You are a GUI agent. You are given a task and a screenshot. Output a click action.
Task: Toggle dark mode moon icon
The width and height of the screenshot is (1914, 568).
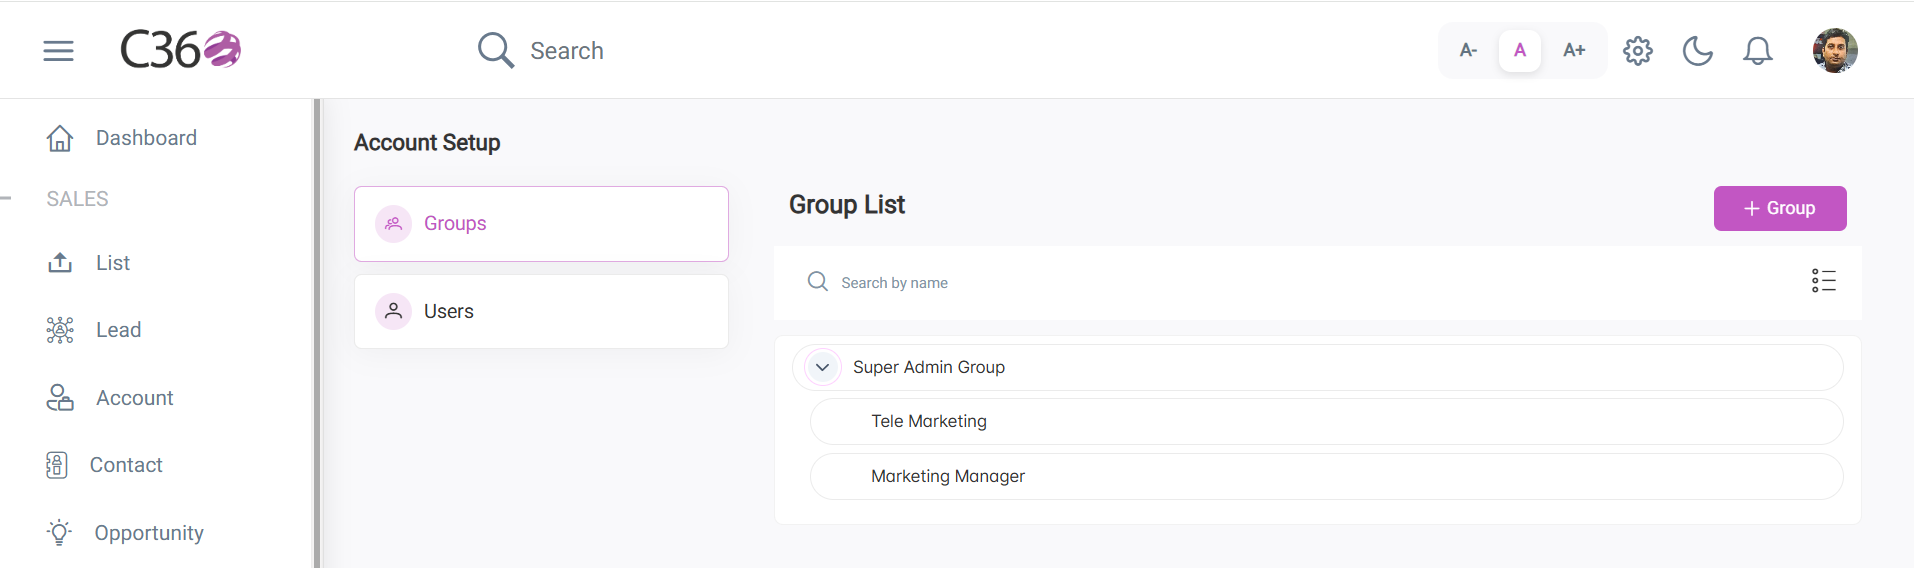coord(1698,50)
